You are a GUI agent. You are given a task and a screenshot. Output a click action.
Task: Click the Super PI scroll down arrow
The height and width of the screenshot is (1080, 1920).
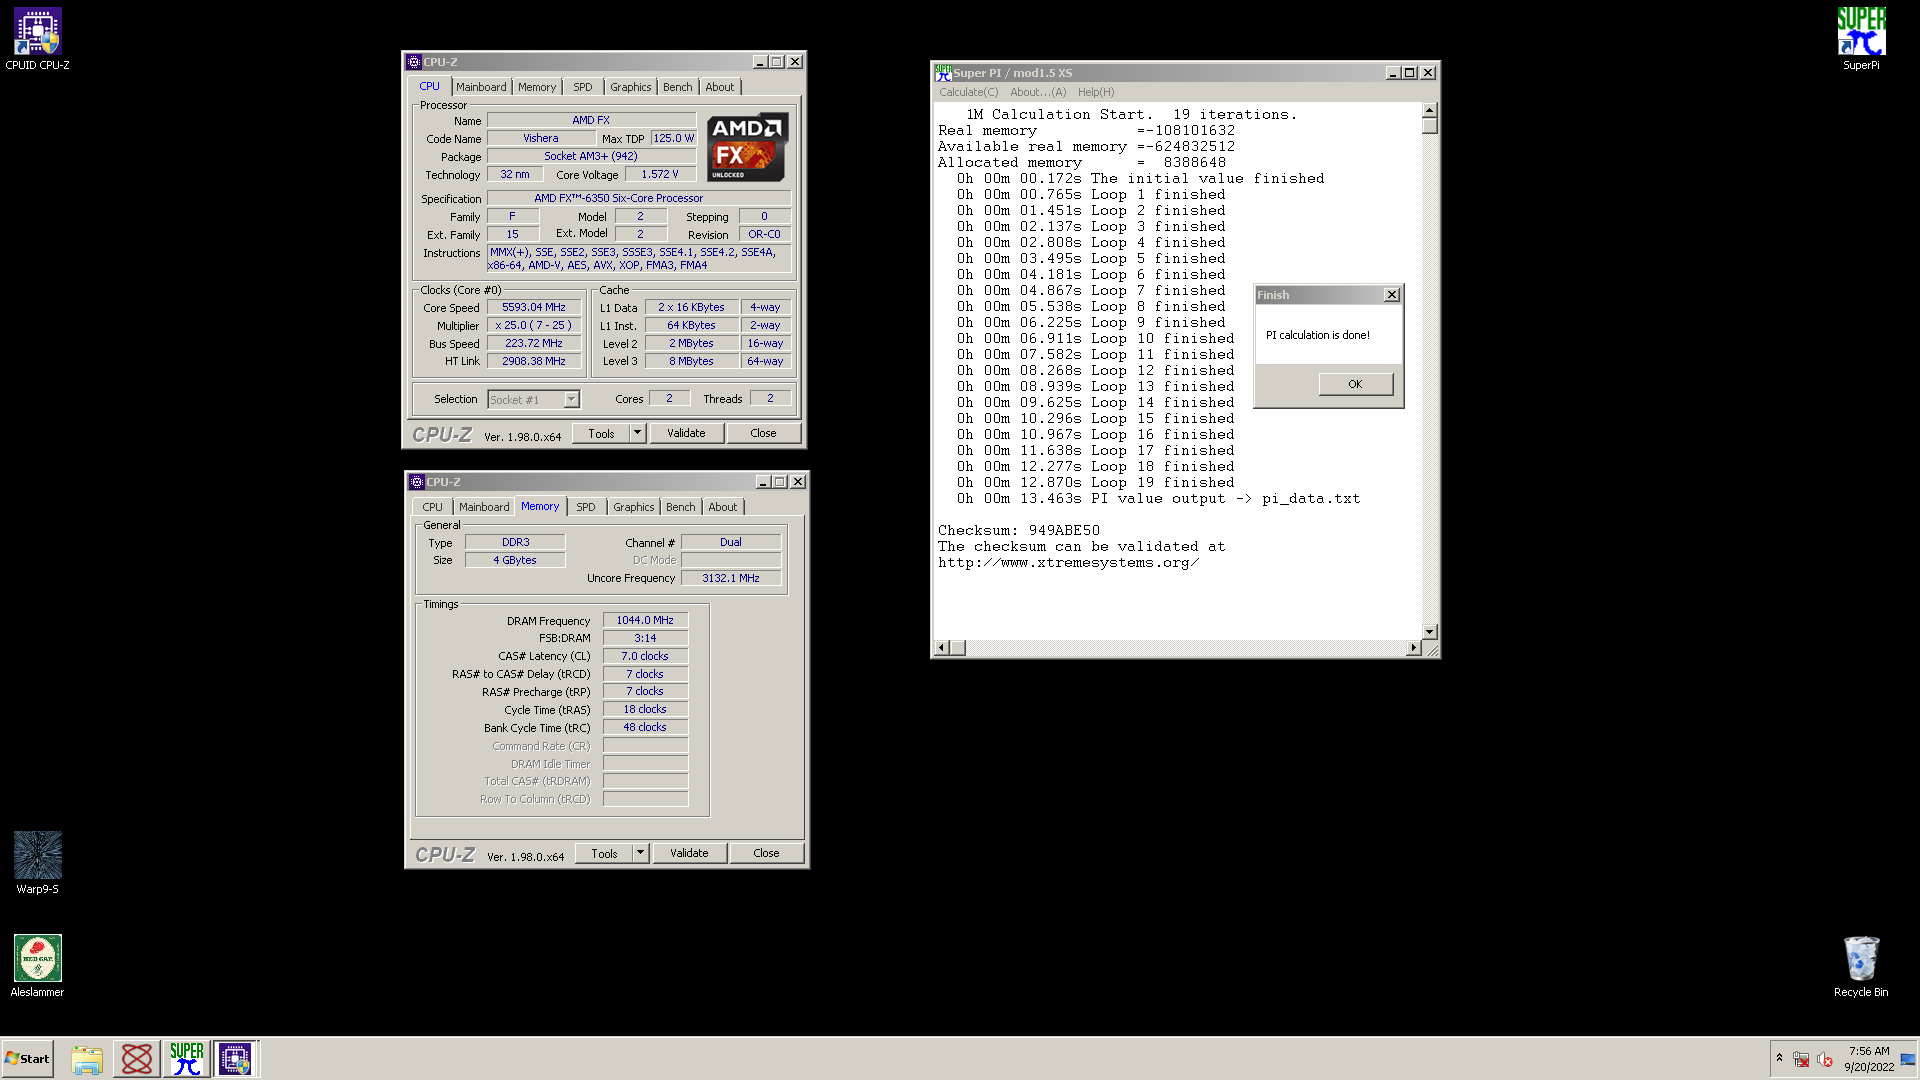(x=1430, y=632)
